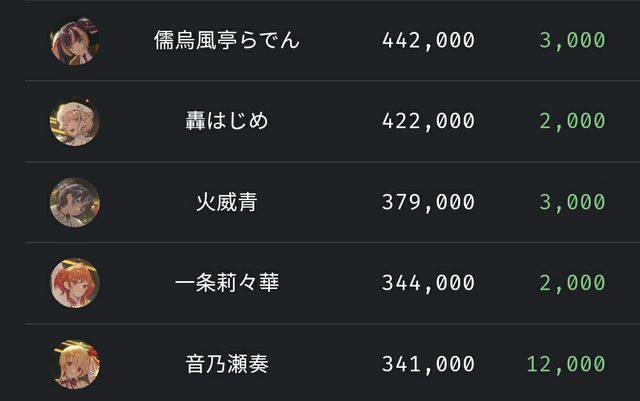Select the avatar next to 火威青
The image size is (640, 401).
75,203
